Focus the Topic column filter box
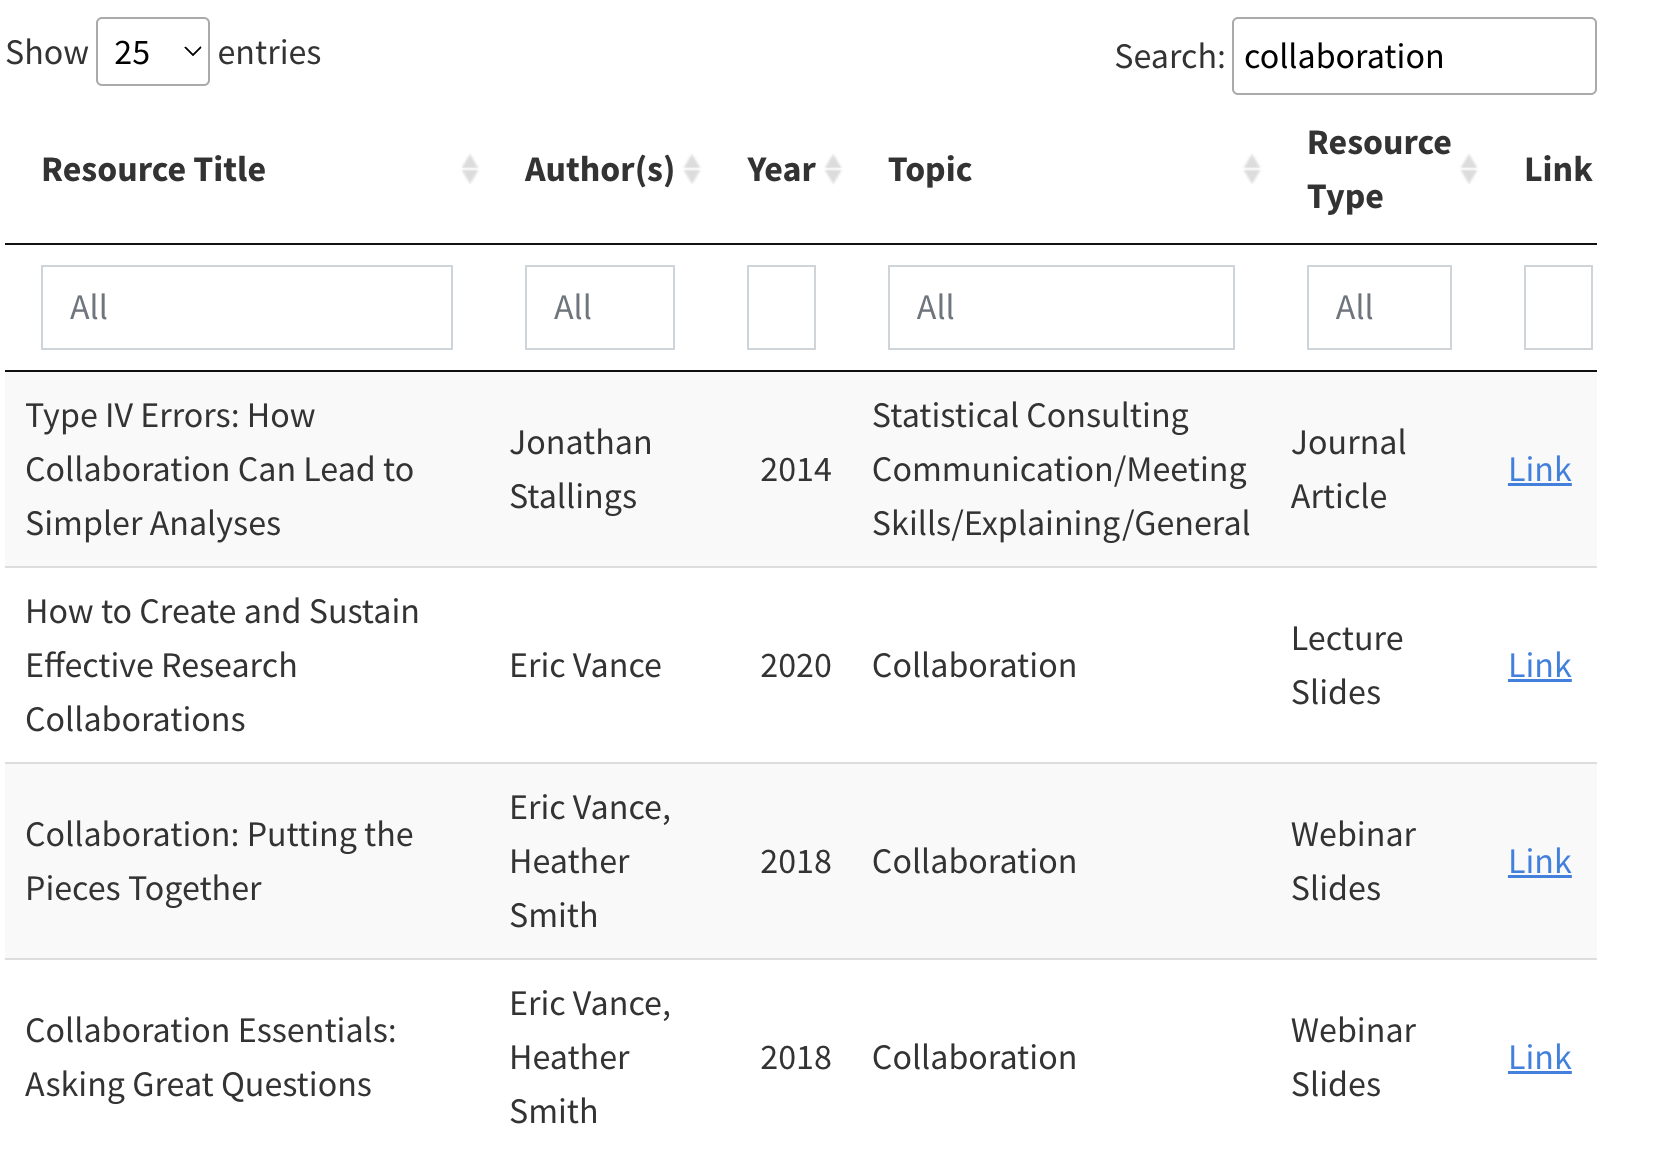This screenshot has width=1672, height=1154. [1061, 308]
